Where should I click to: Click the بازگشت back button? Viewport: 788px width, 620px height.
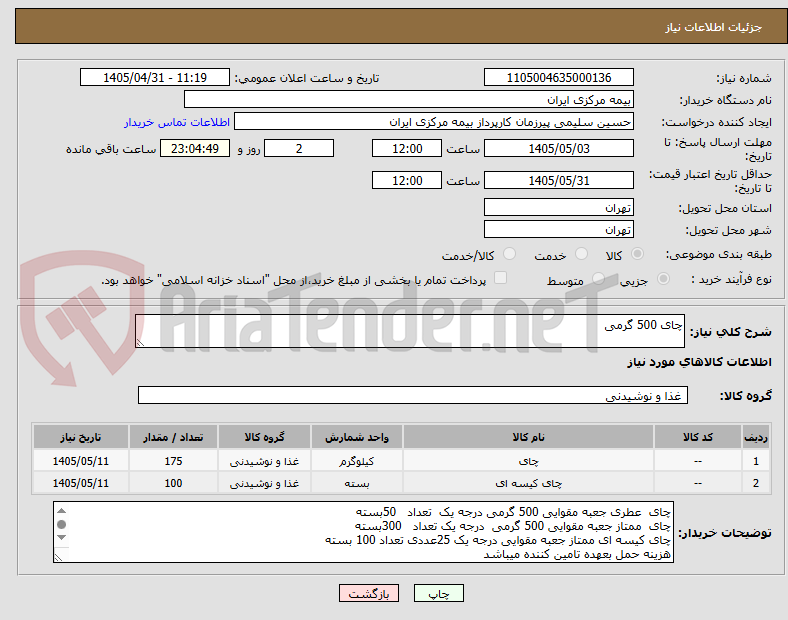[x=369, y=593]
